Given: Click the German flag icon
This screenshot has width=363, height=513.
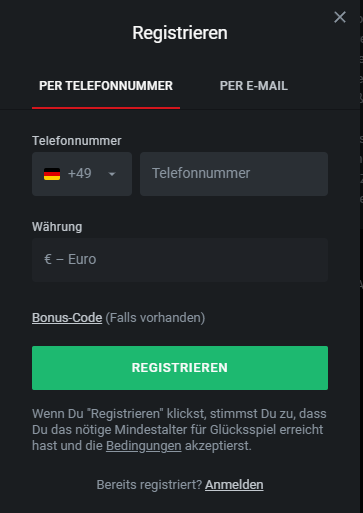Looking at the screenshot, I should [x=52, y=174].
